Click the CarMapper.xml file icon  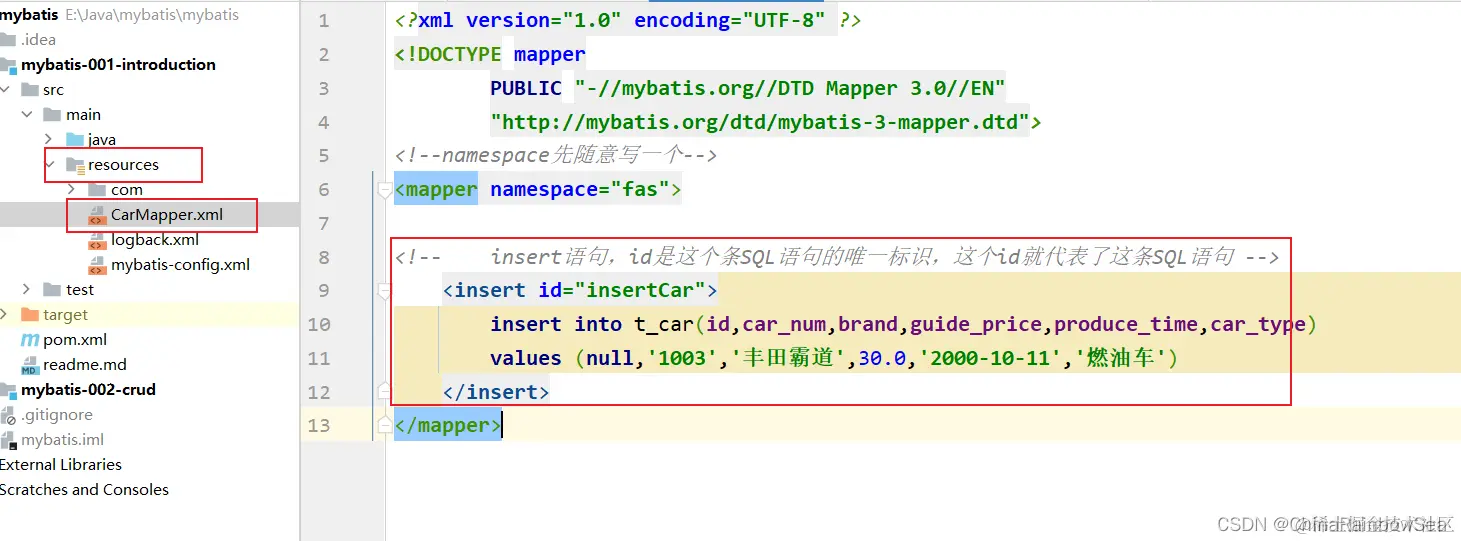97,215
